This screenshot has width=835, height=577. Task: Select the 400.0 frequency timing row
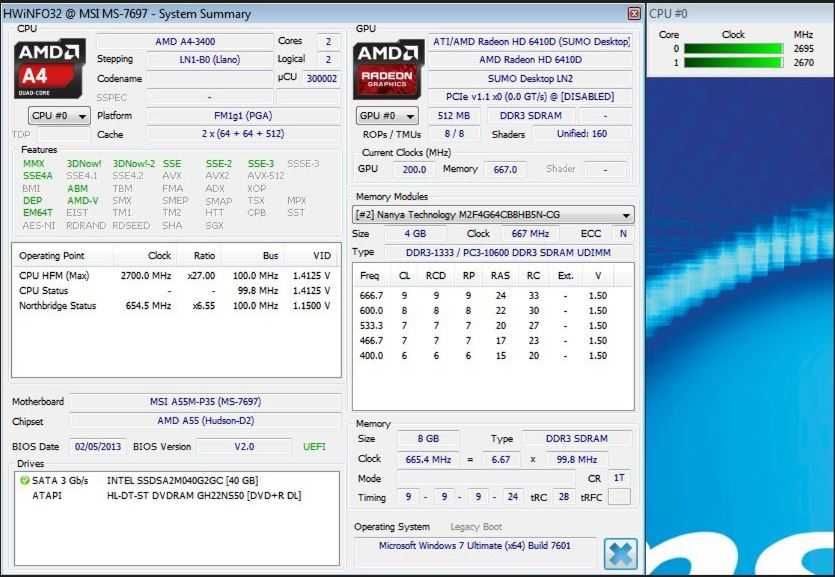[x=484, y=356]
